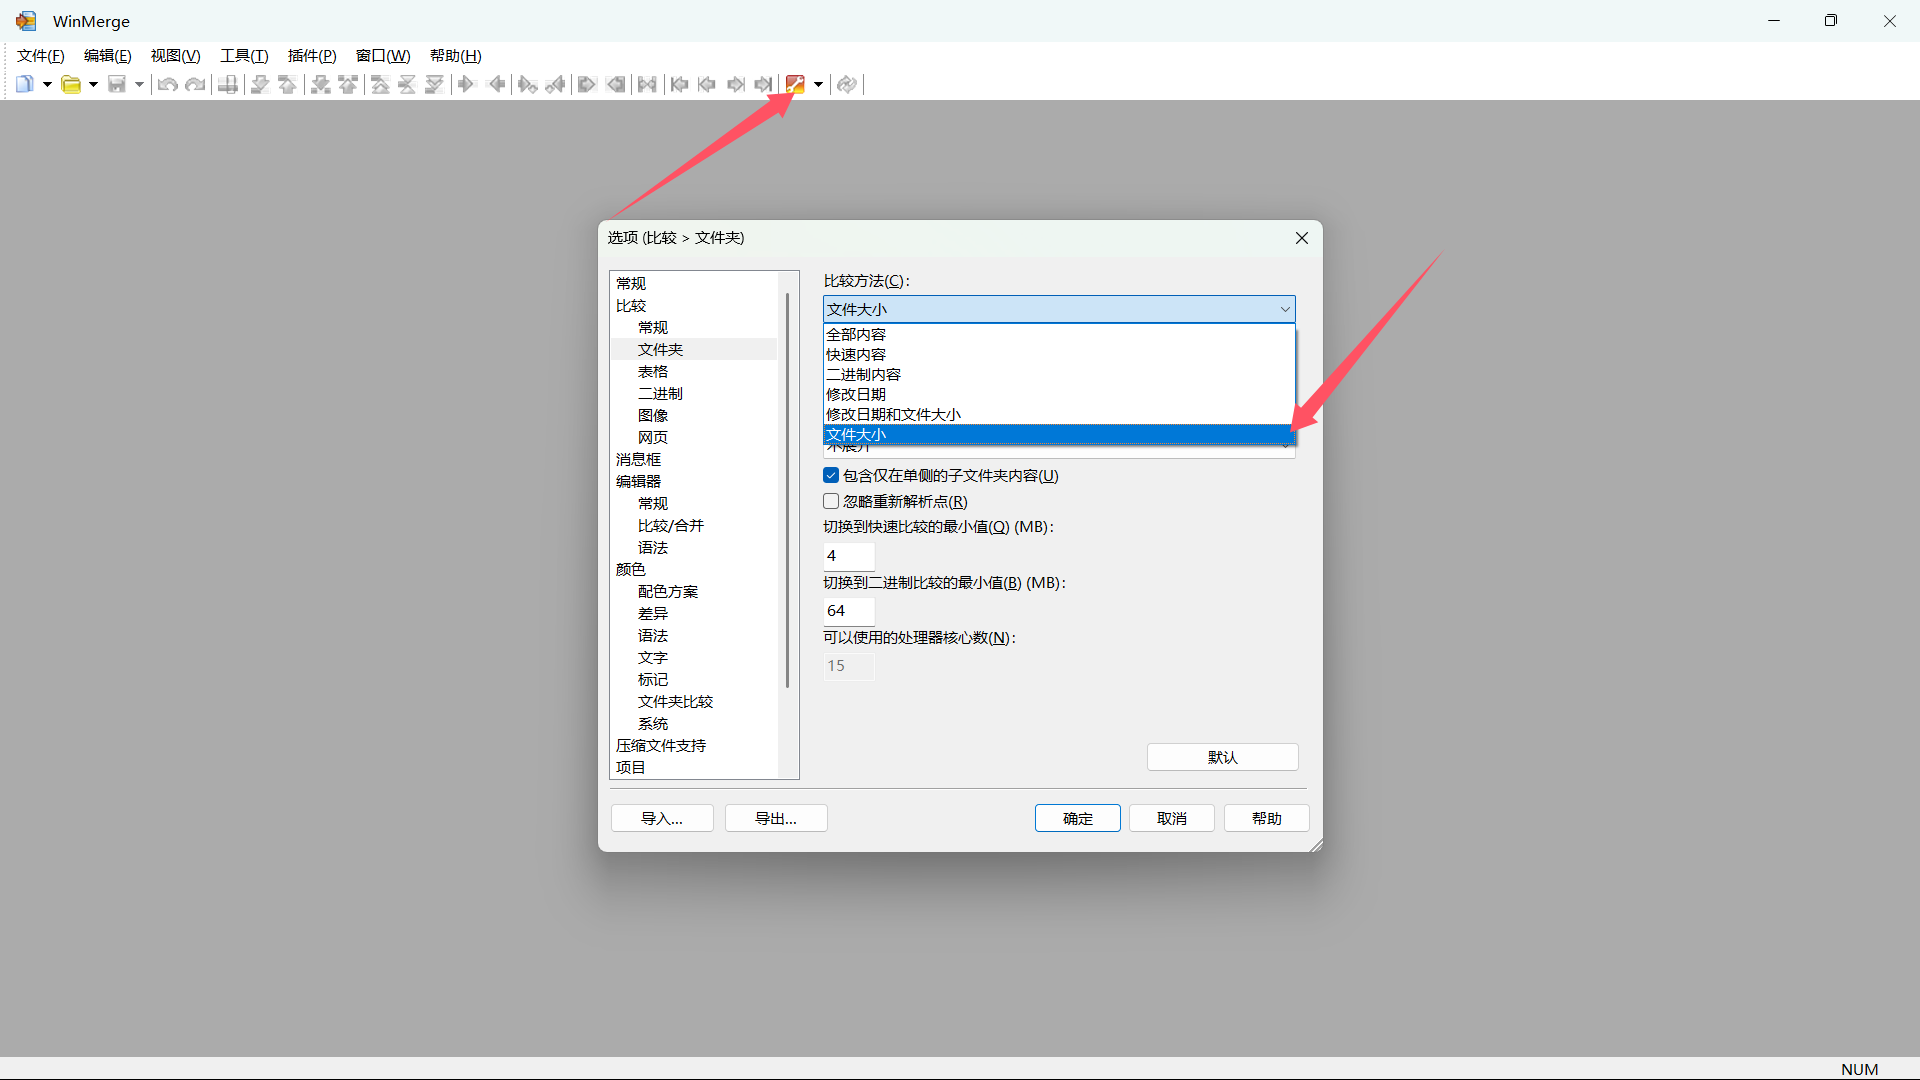
Task: Choose 快速内容 from comparison method list
Action: (x=1059, y=355)
